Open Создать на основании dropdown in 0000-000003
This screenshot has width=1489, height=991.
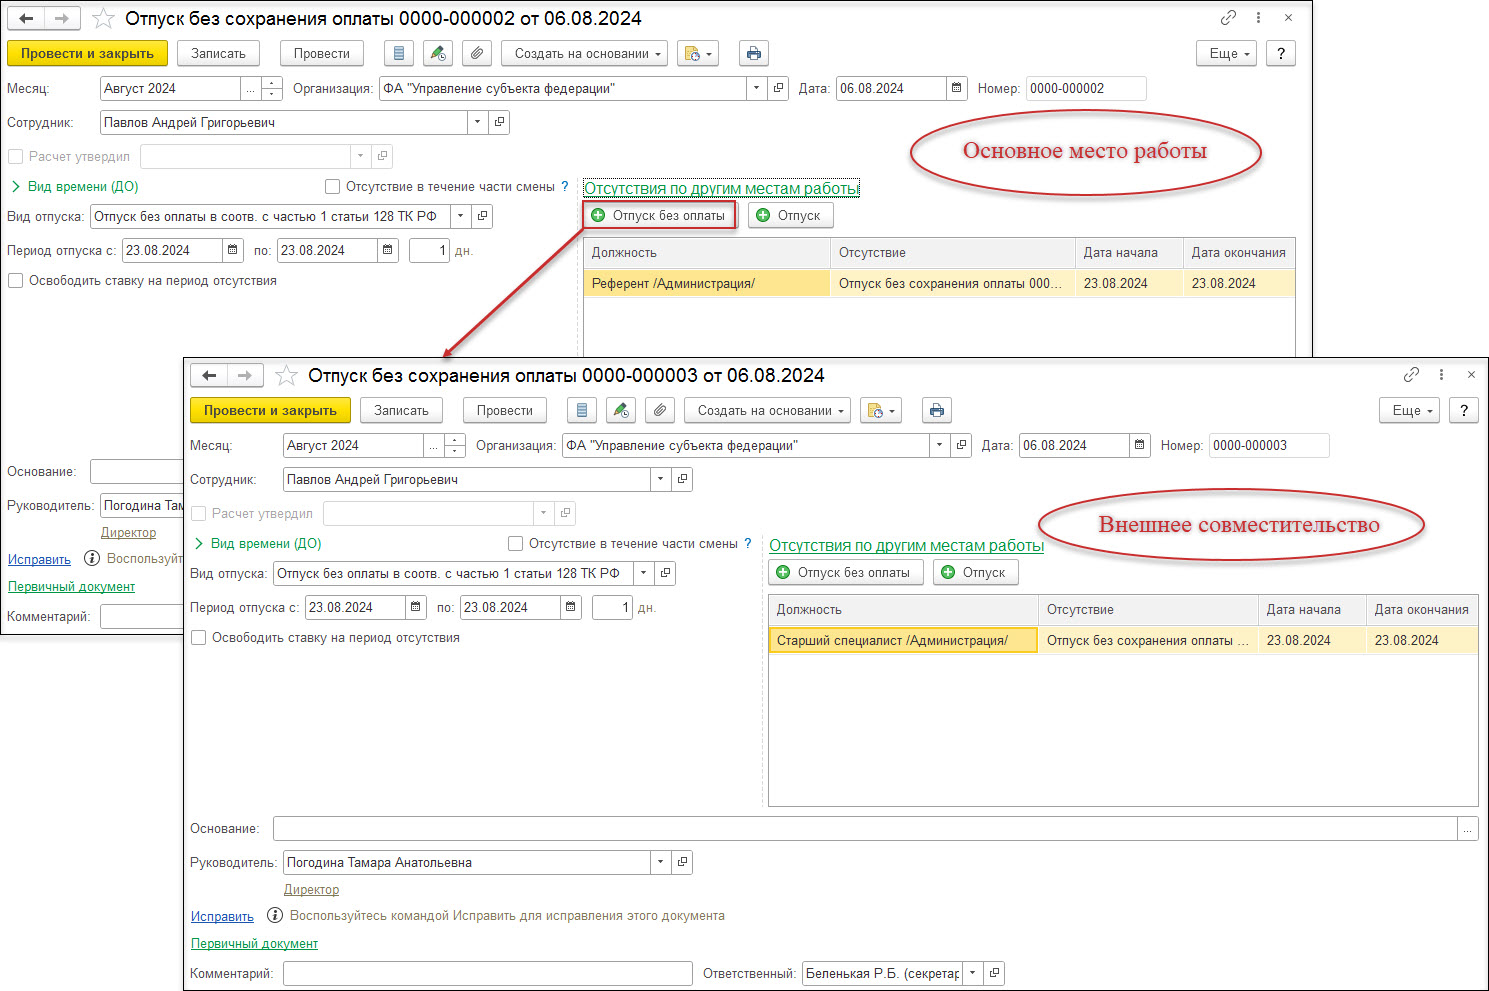(768, 411)
